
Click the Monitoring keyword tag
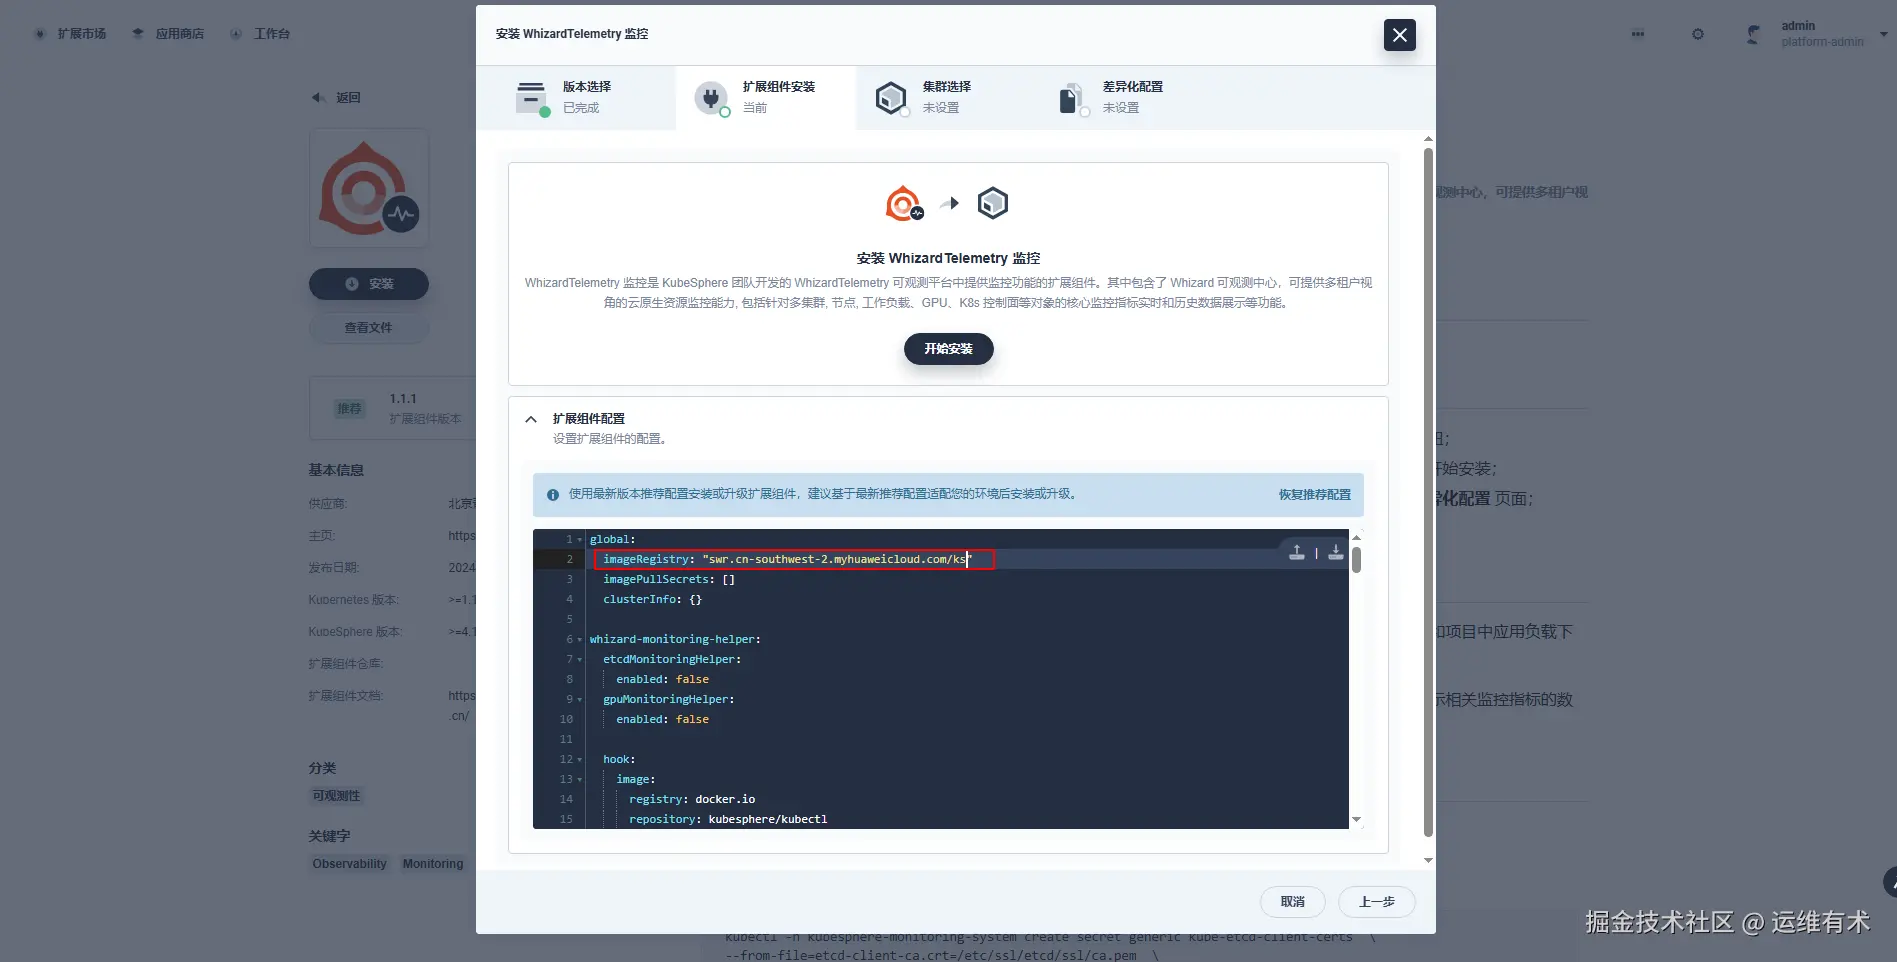tap(433, 864)
